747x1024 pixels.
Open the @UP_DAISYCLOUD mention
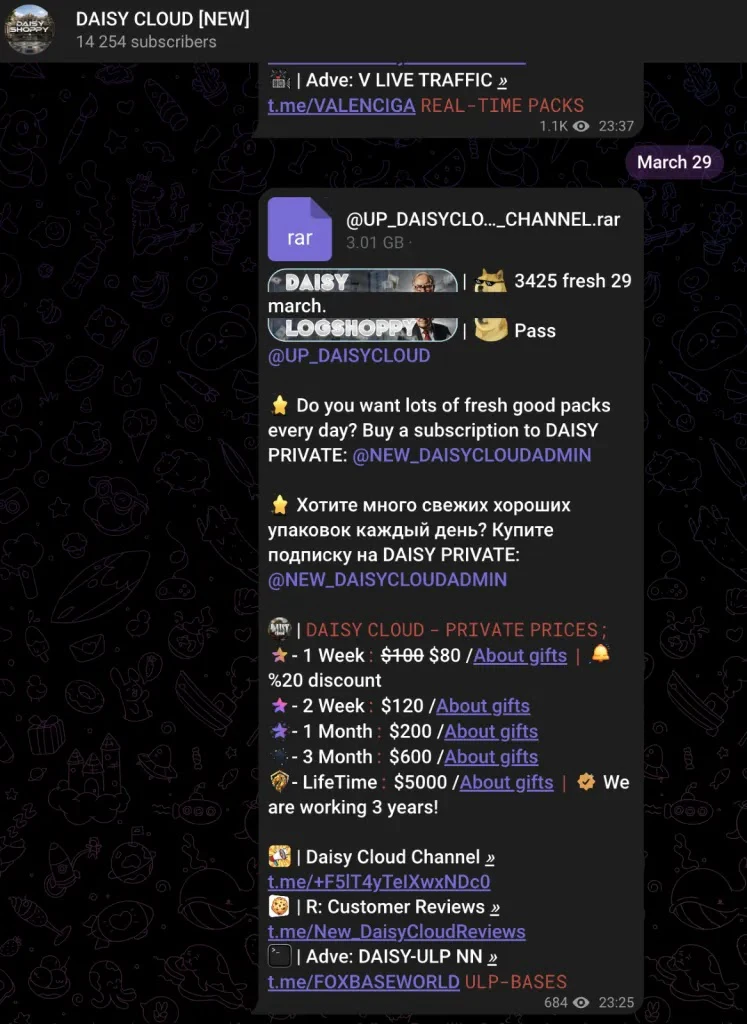(349, 355)
